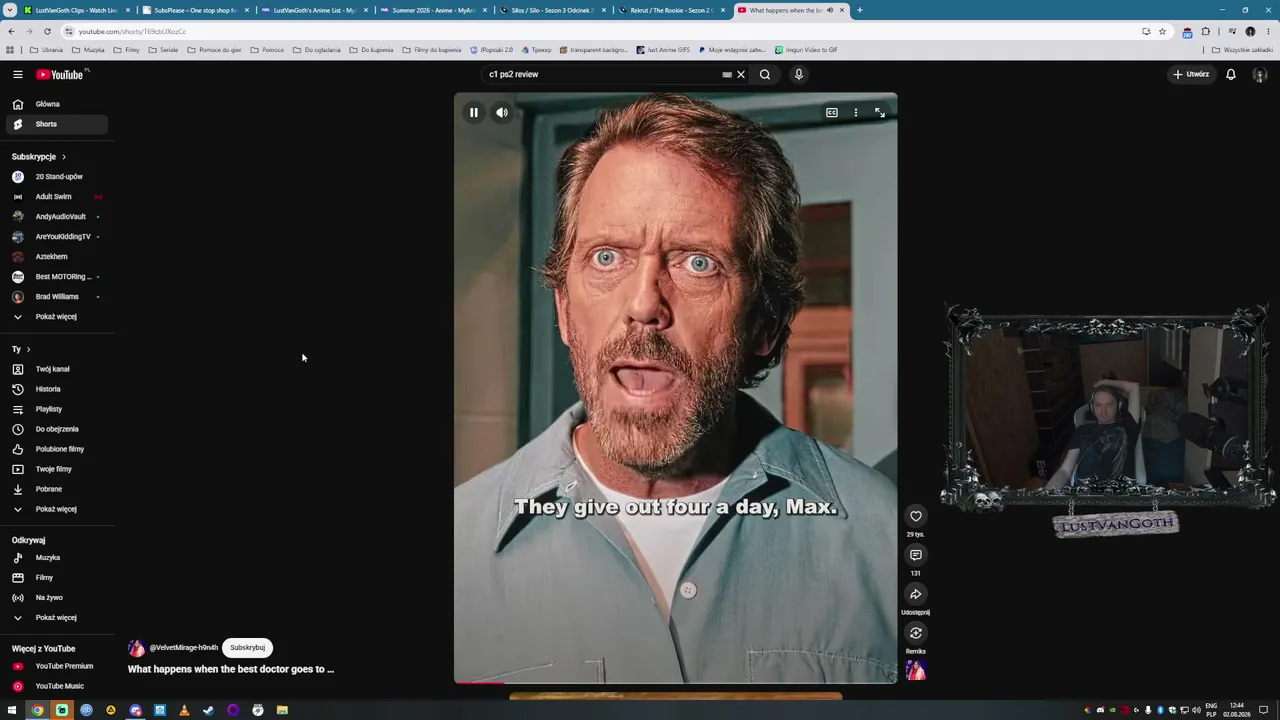Like the Short with heart button
1280x720 pixels.
pyautogui.click(x=915, y=516)
